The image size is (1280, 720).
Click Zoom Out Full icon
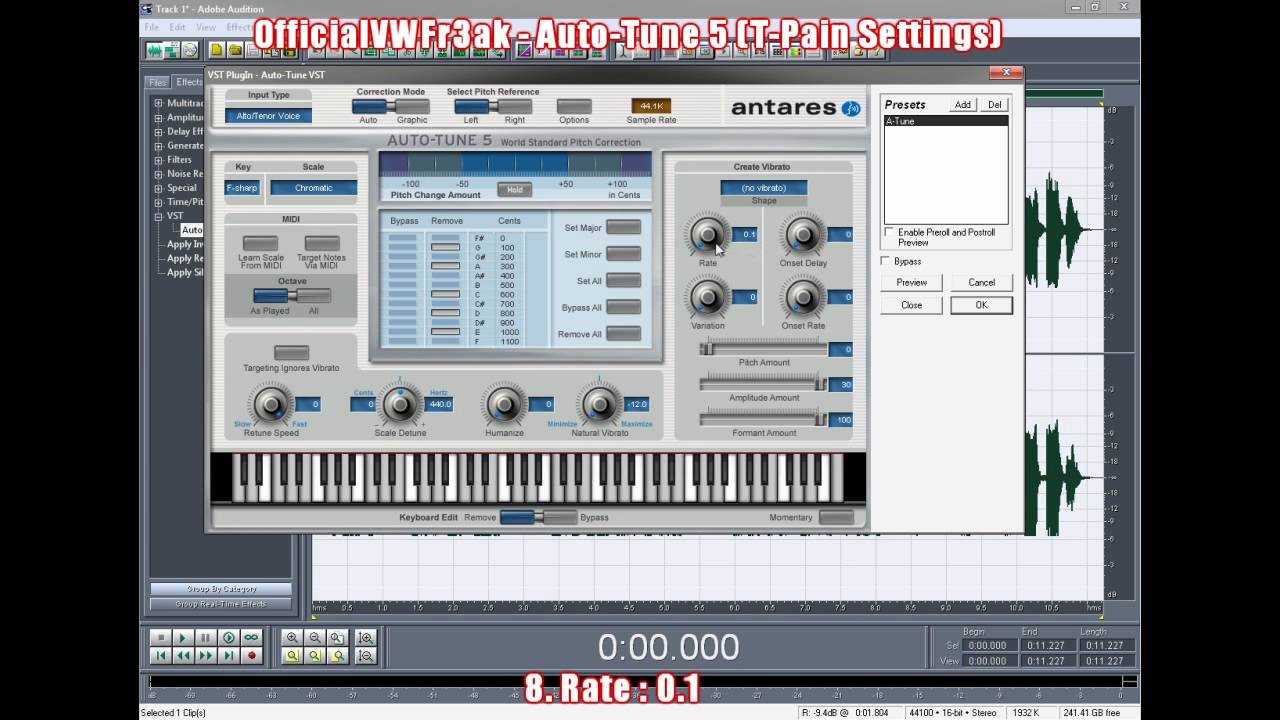point(338,638)
